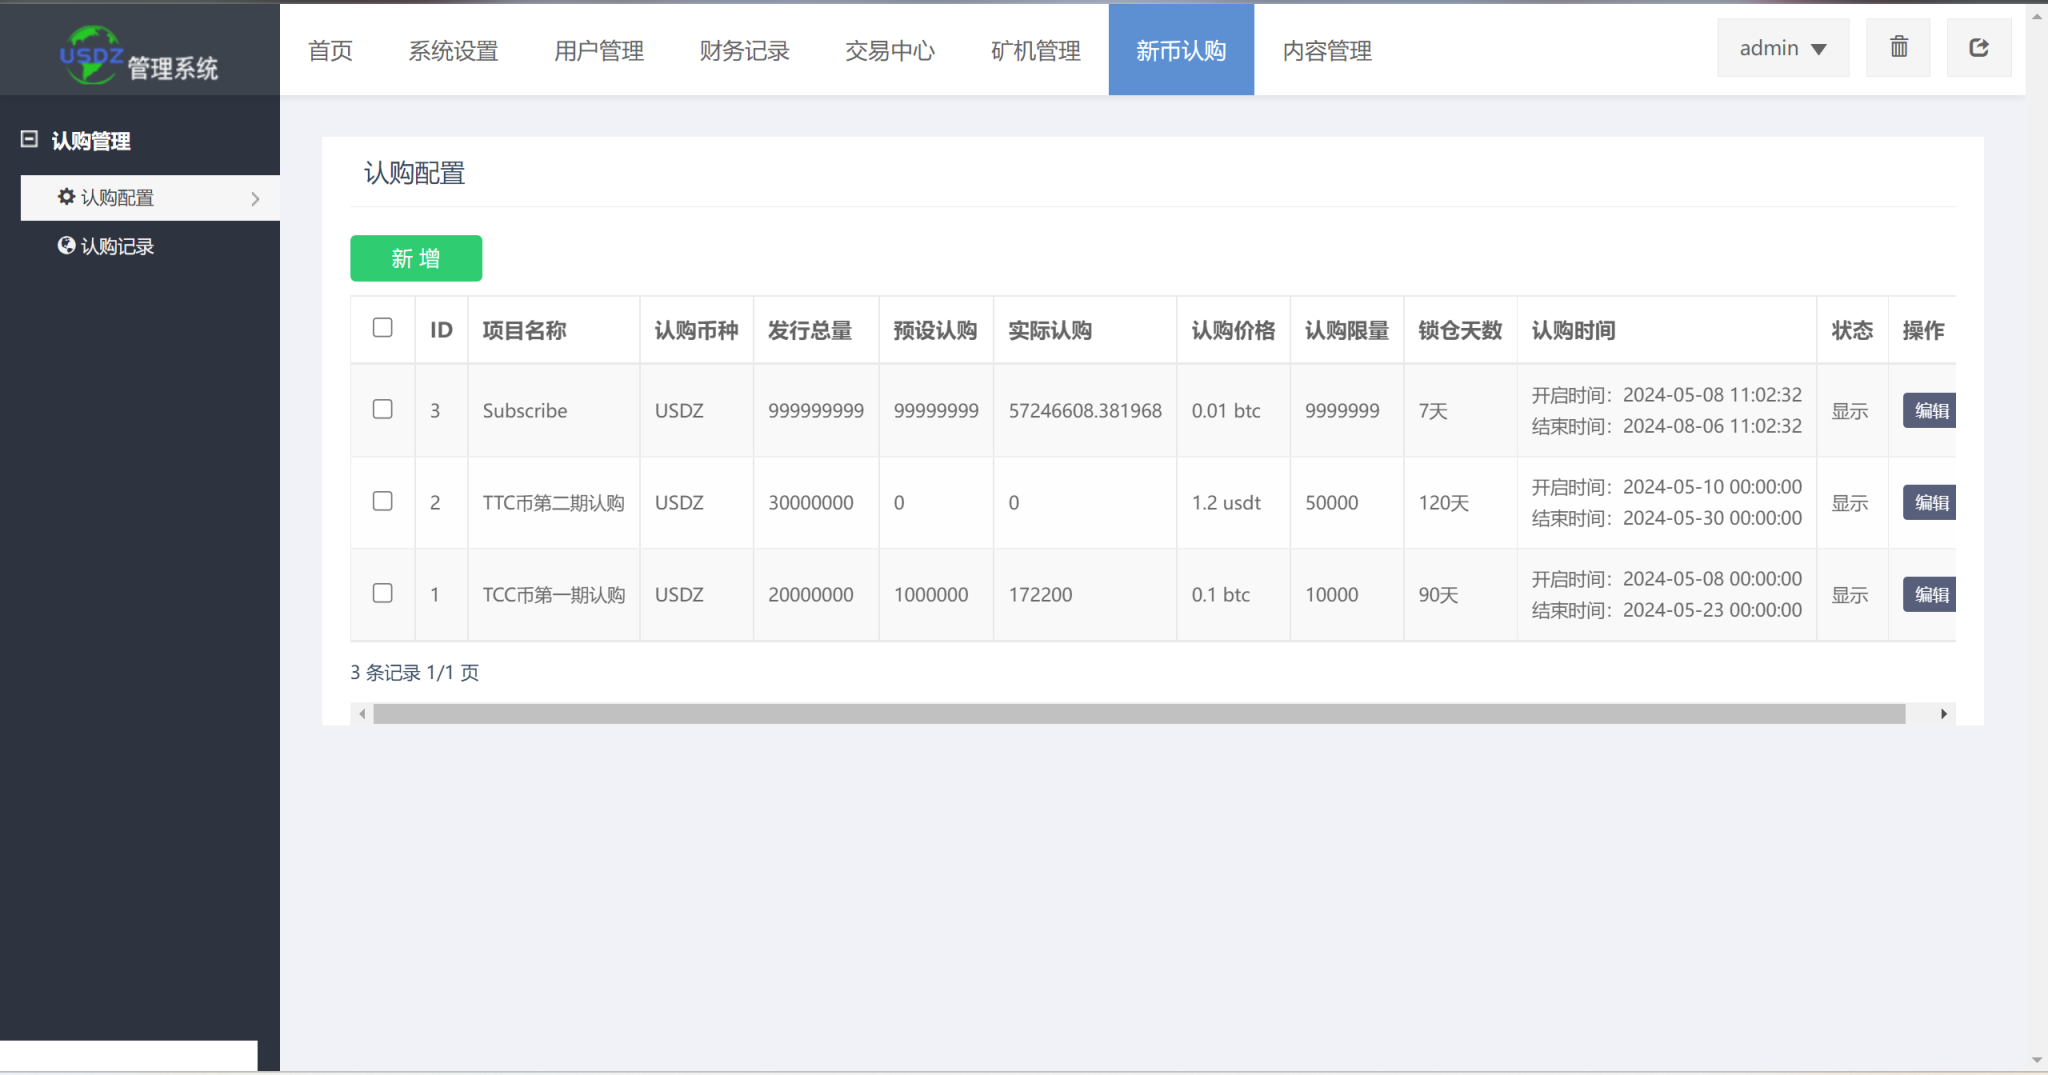This screenshot has width=2048, height=1075.
Task: Click the globe icon beside 认购记录
Action: pyautogui.click(x=66, y=246)
